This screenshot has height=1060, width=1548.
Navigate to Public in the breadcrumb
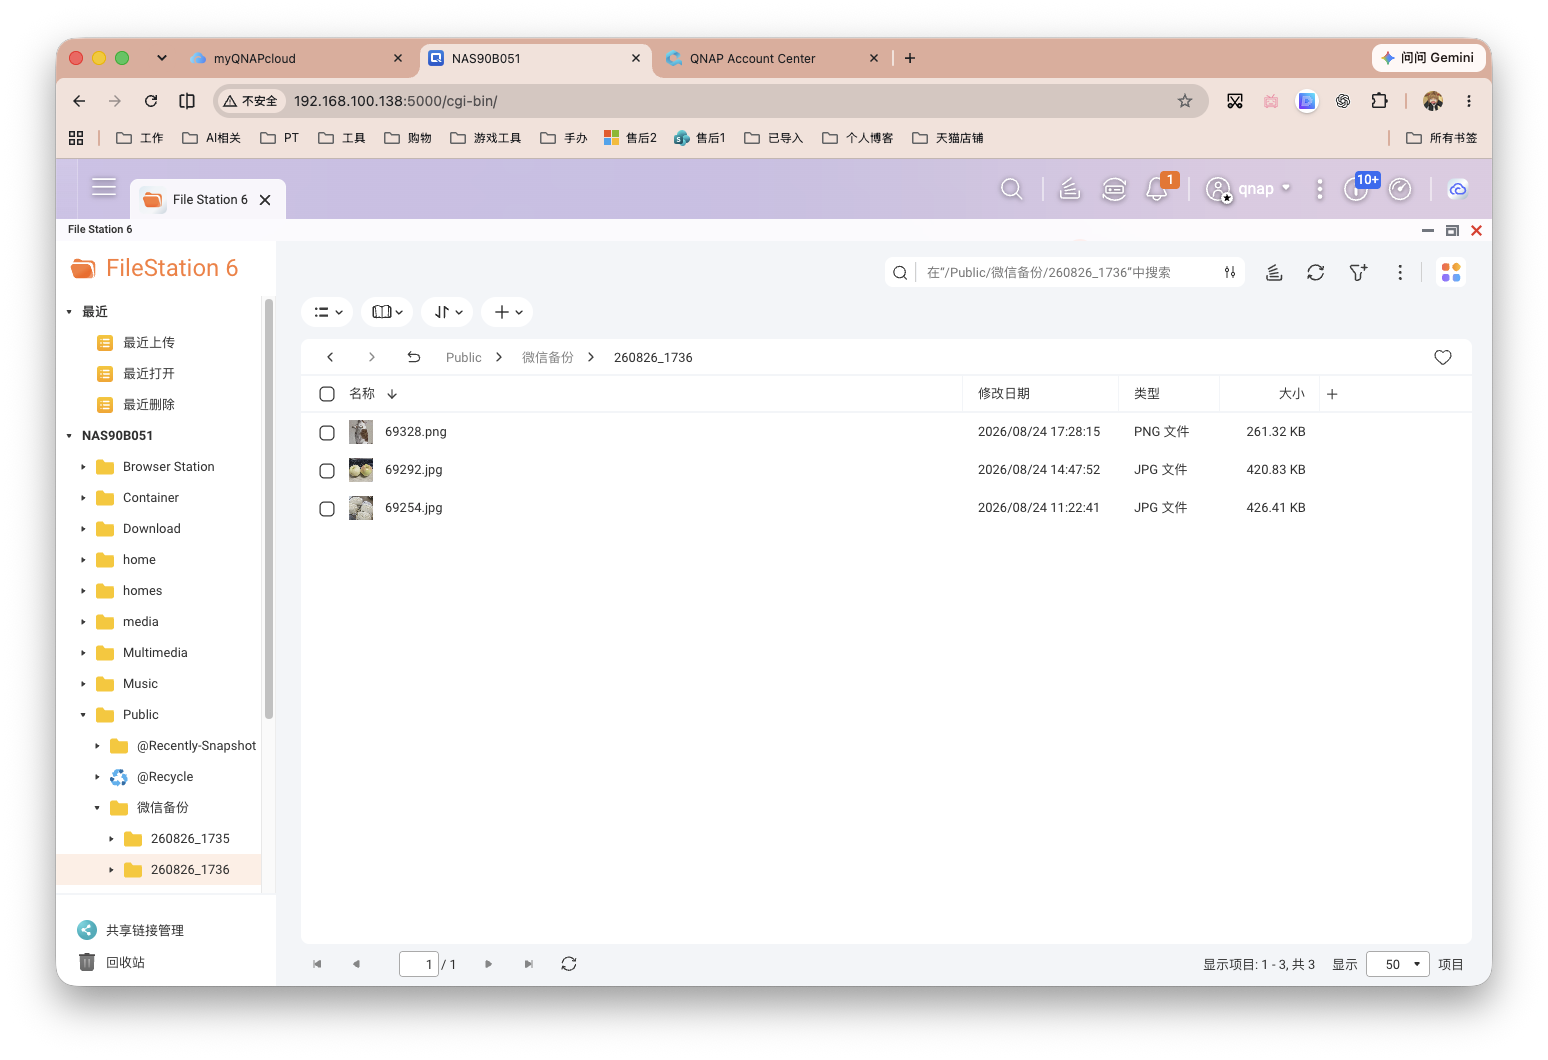[464, 357]
